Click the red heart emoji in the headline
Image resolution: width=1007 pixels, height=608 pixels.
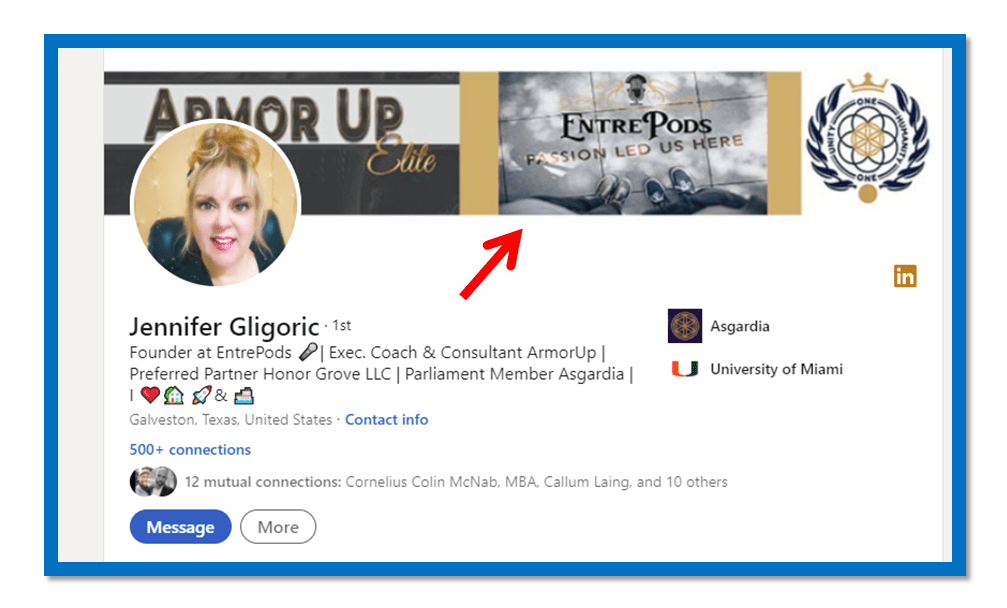150,395
